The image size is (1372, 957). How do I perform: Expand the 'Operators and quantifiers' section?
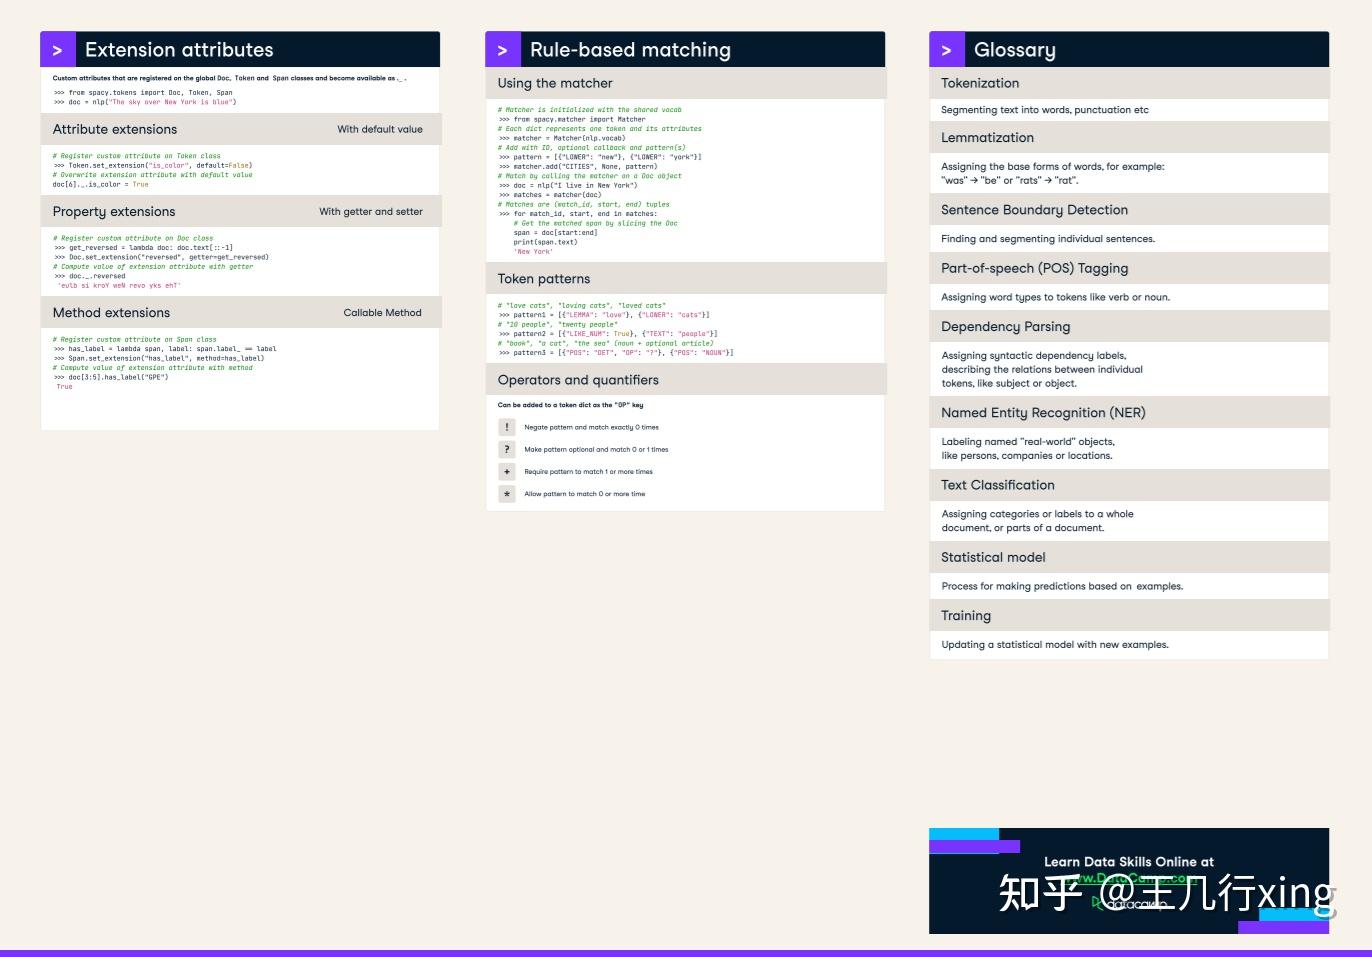point(578,380)
